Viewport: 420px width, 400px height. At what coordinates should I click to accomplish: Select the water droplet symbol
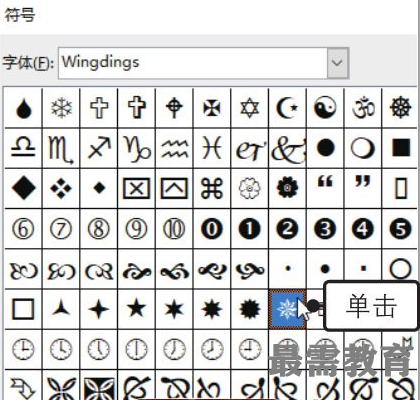(x=24, y=108)
